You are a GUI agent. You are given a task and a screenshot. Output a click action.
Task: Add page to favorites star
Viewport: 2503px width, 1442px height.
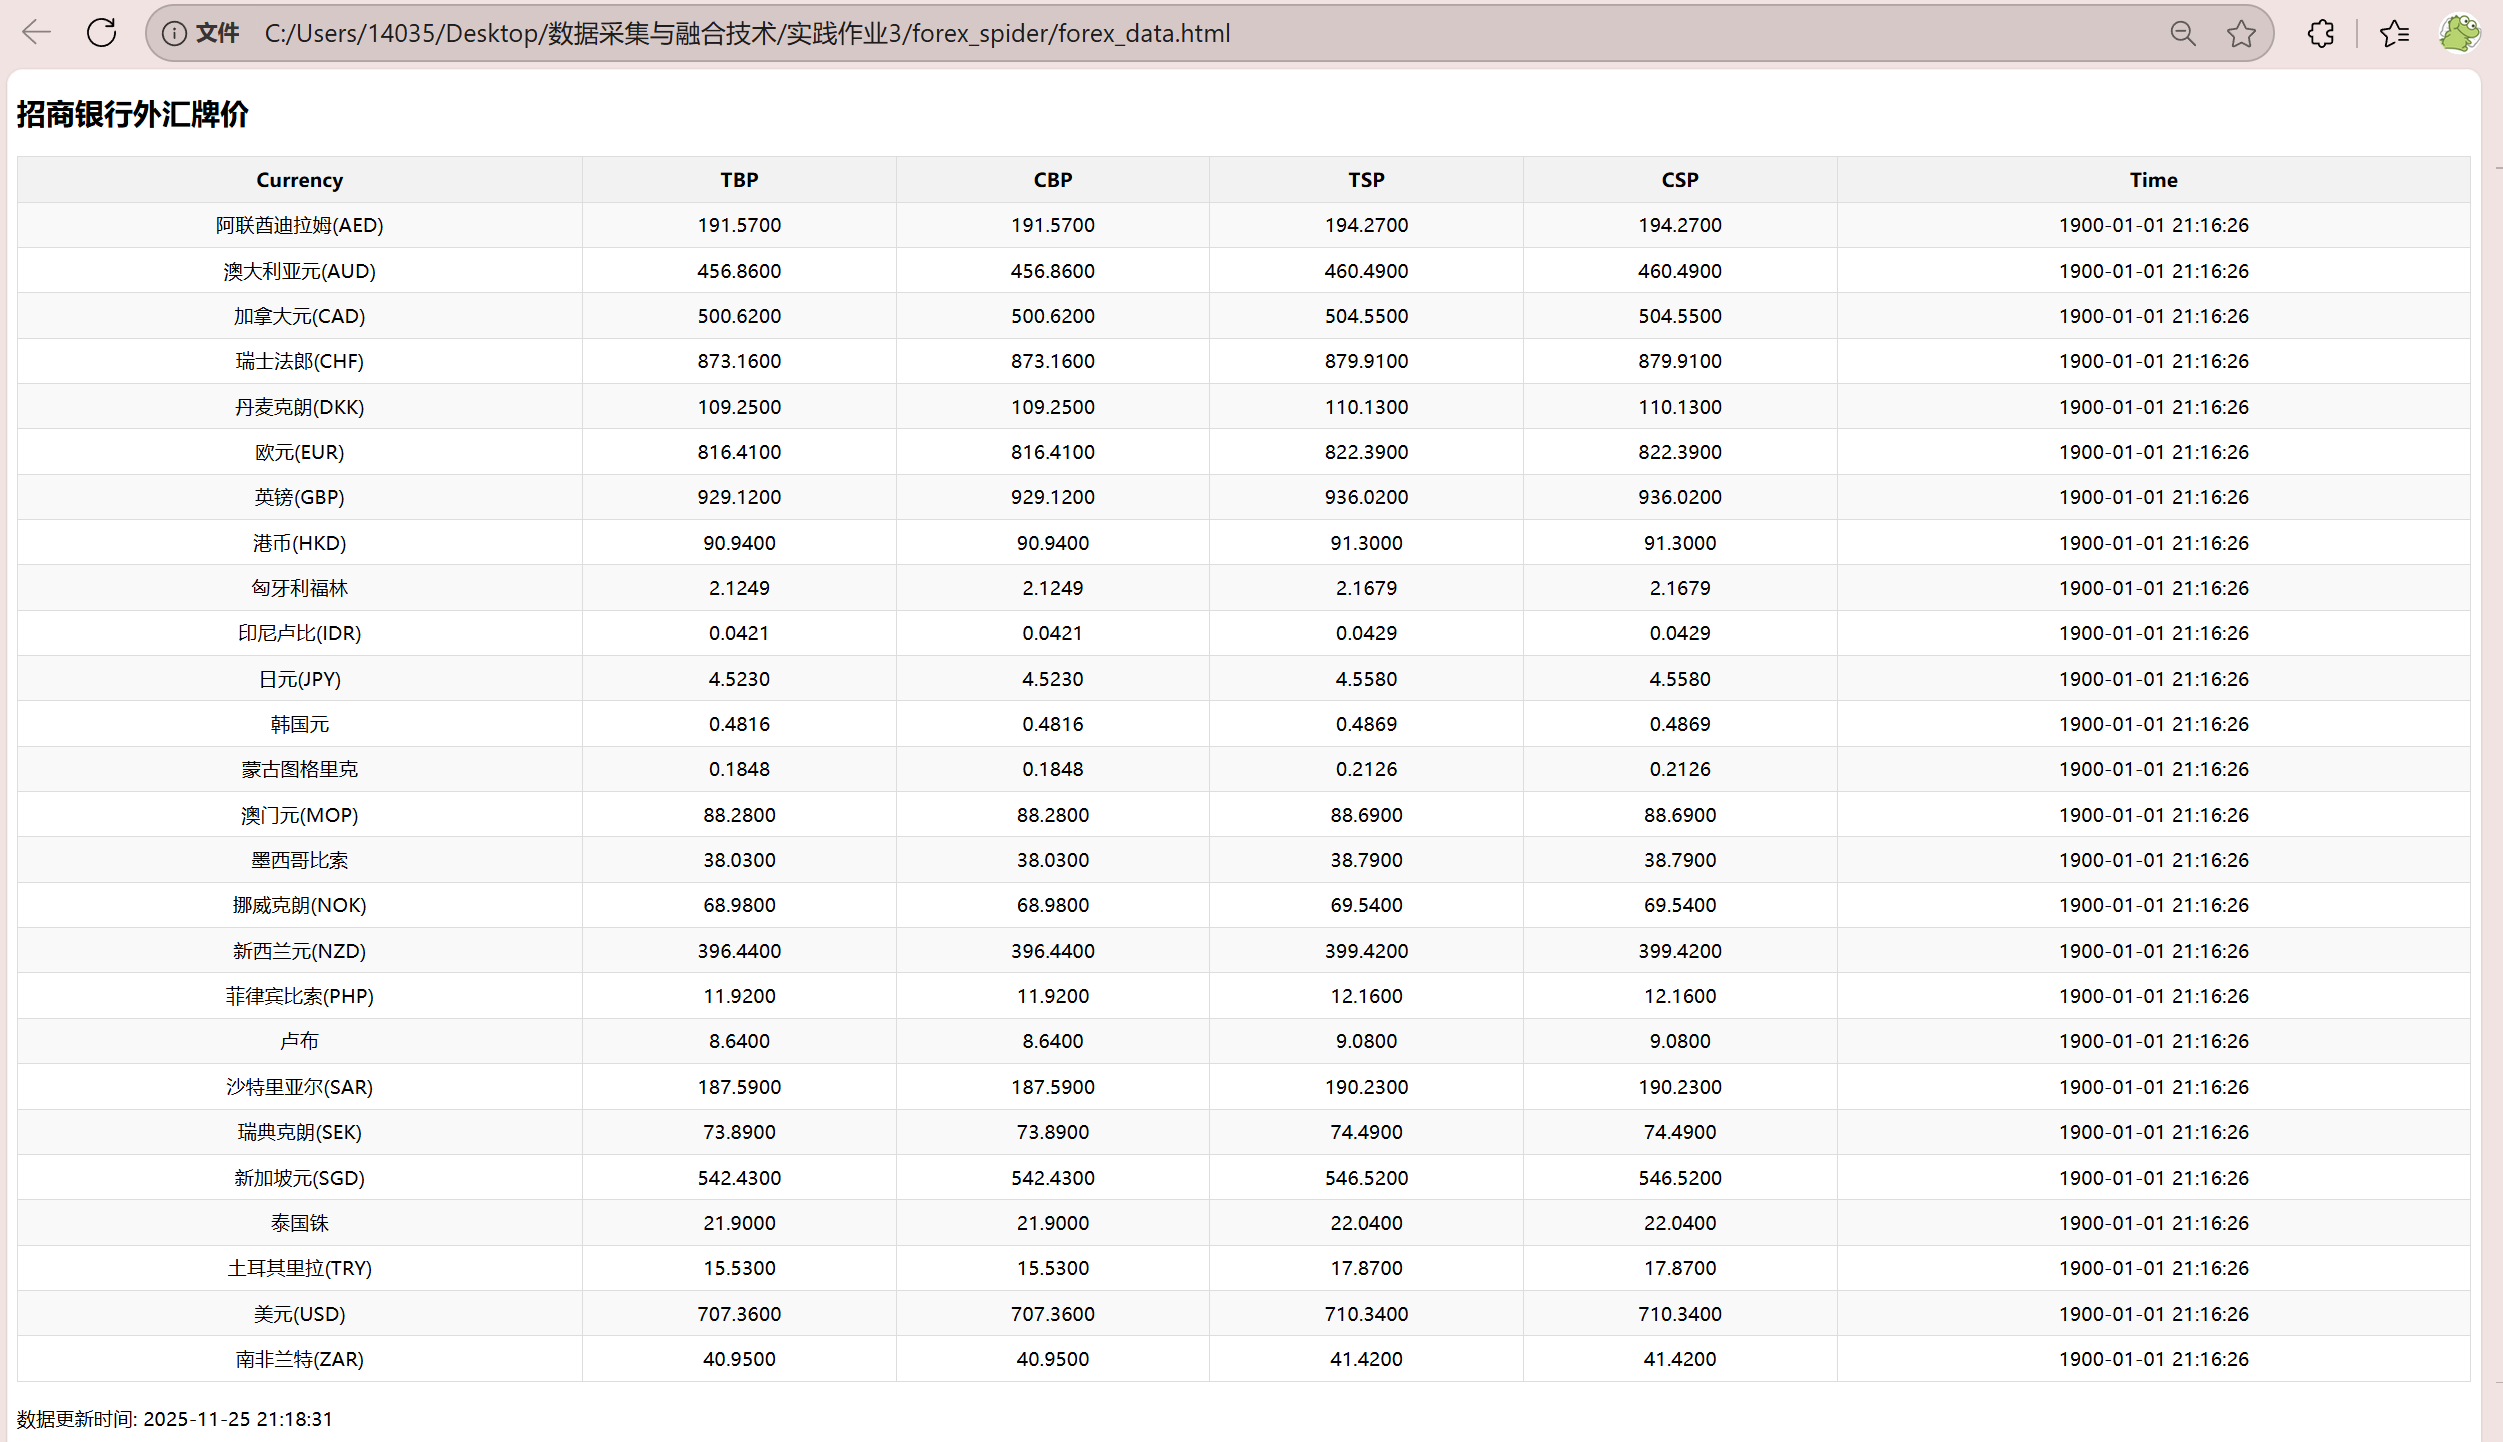(2241, 34)
